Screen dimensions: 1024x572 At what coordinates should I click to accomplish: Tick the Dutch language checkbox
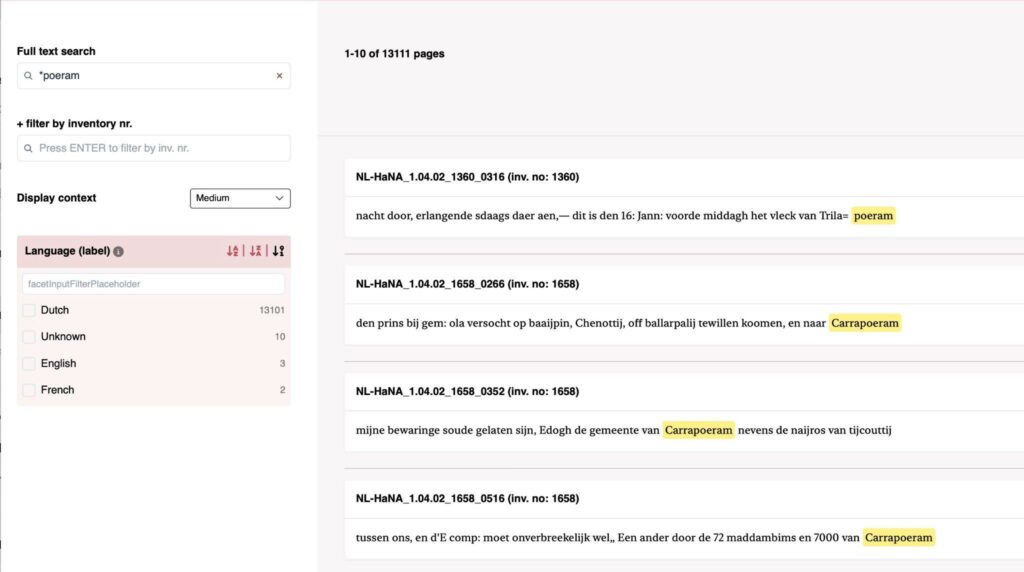29,310
